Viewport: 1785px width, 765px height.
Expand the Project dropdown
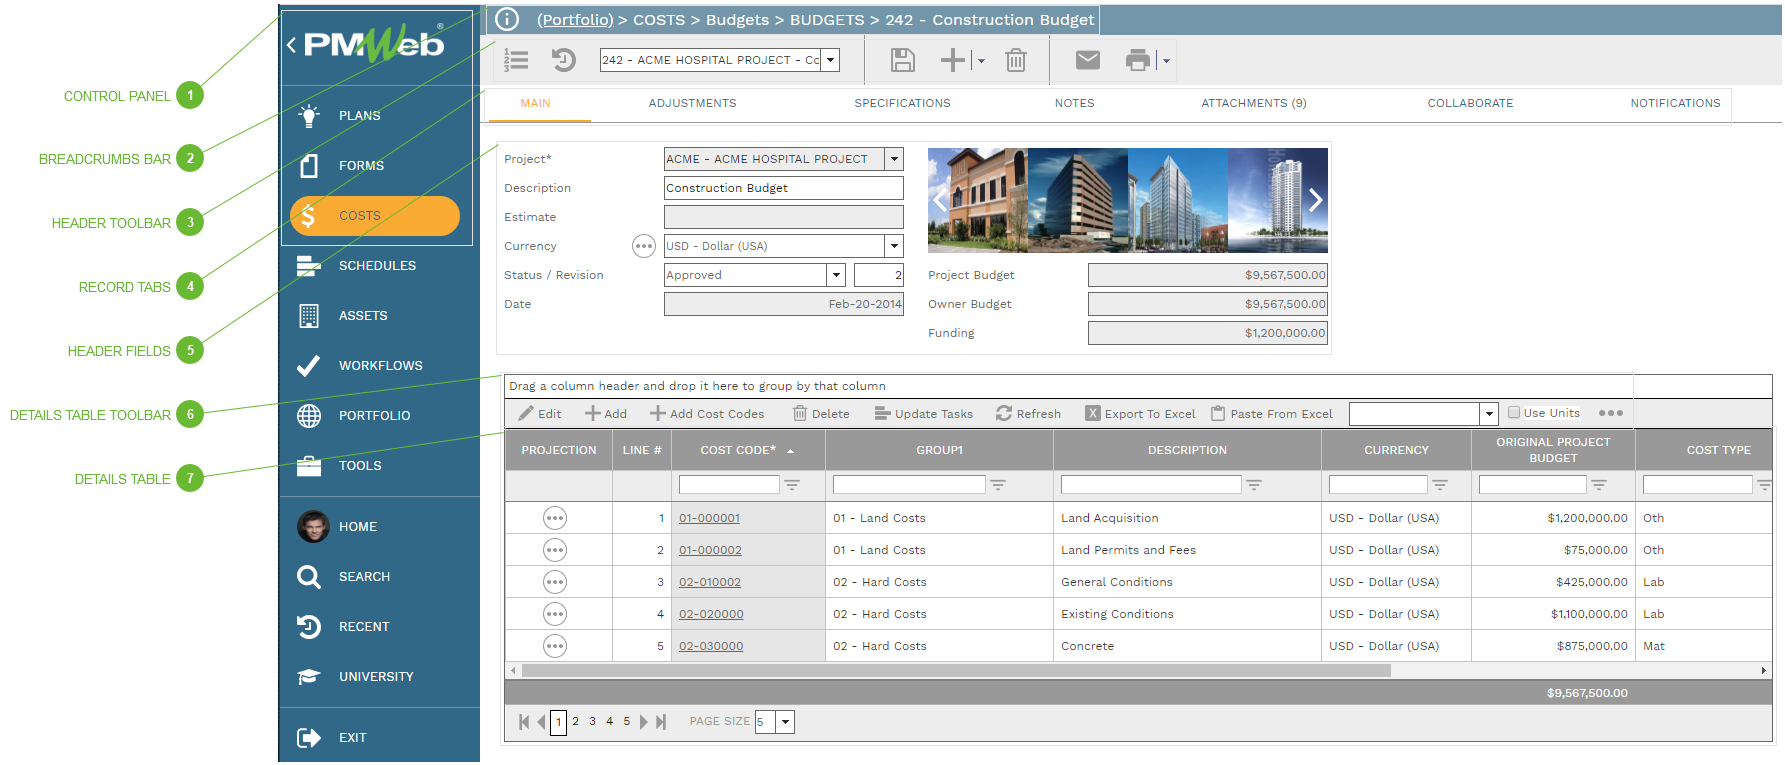895,159
